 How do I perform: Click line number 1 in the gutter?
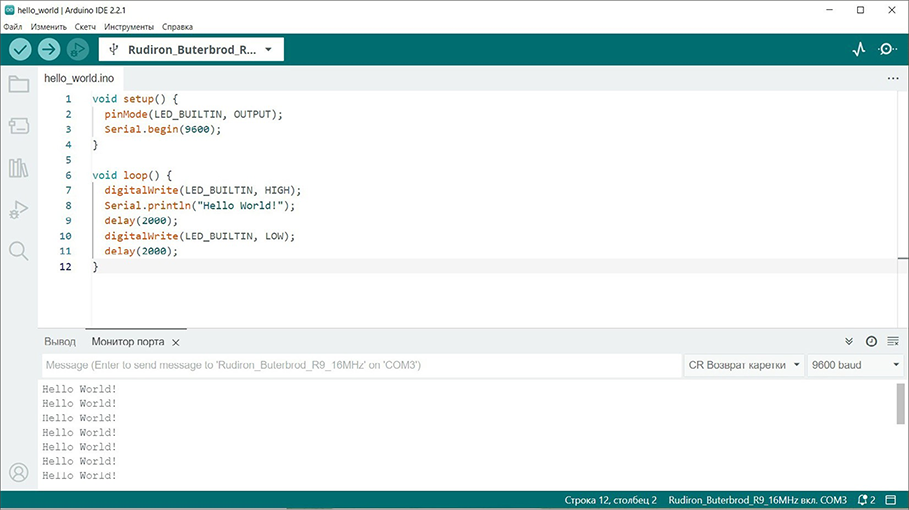pos(68,99)
